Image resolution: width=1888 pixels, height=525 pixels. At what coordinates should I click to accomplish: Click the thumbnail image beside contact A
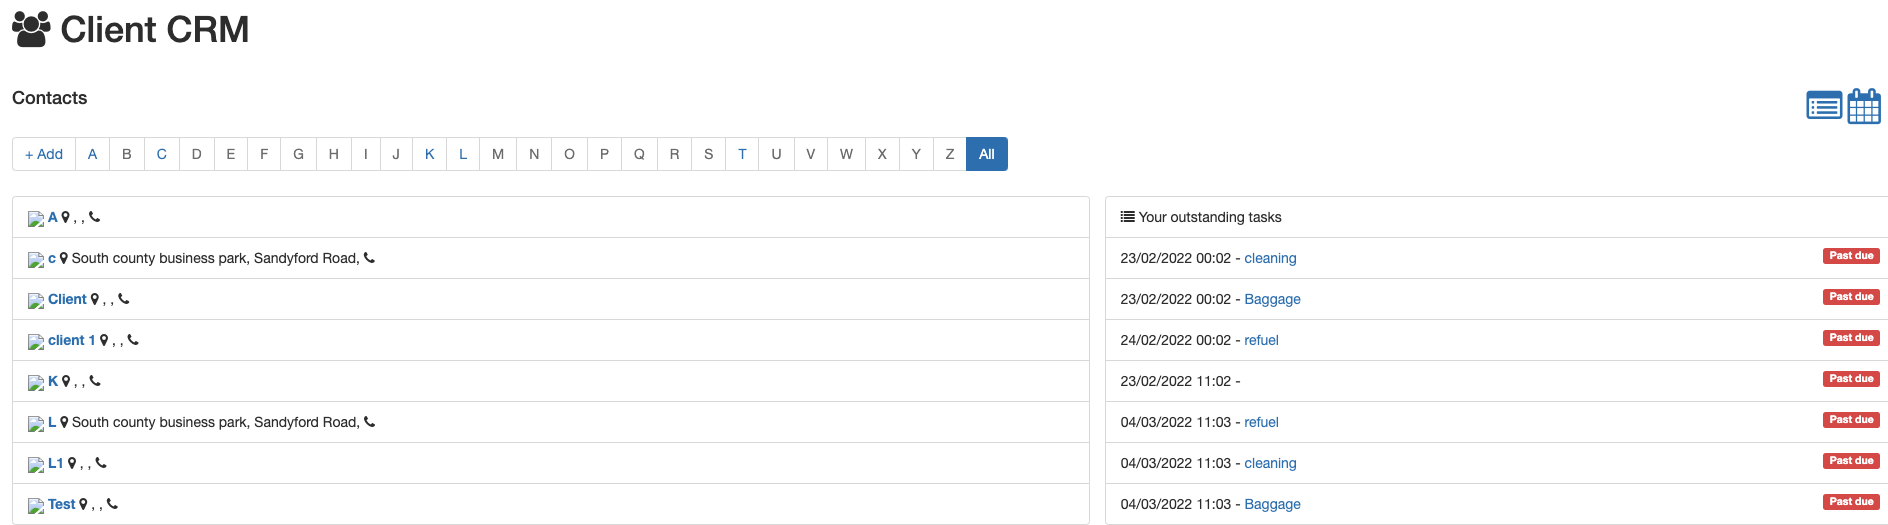pyautogui.click(x=36, y=218)
